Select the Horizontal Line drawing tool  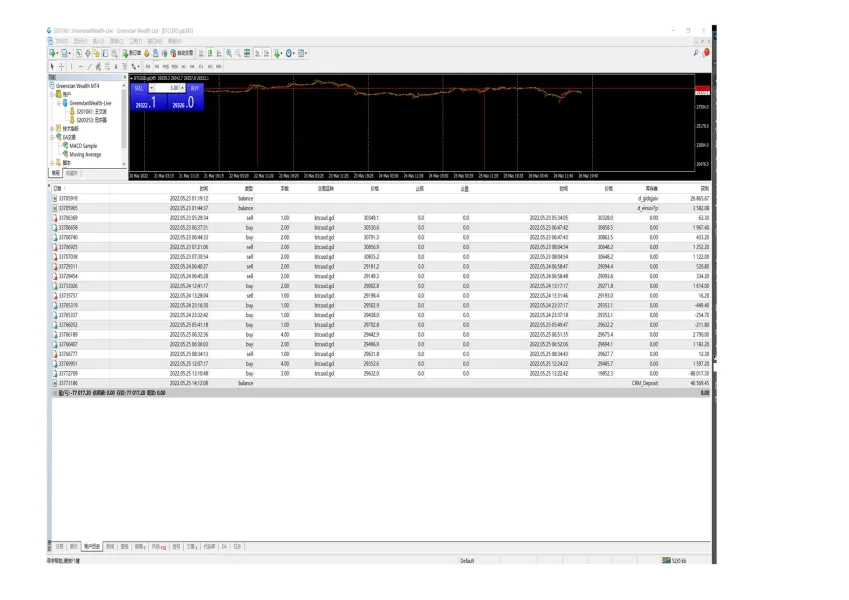81,66
